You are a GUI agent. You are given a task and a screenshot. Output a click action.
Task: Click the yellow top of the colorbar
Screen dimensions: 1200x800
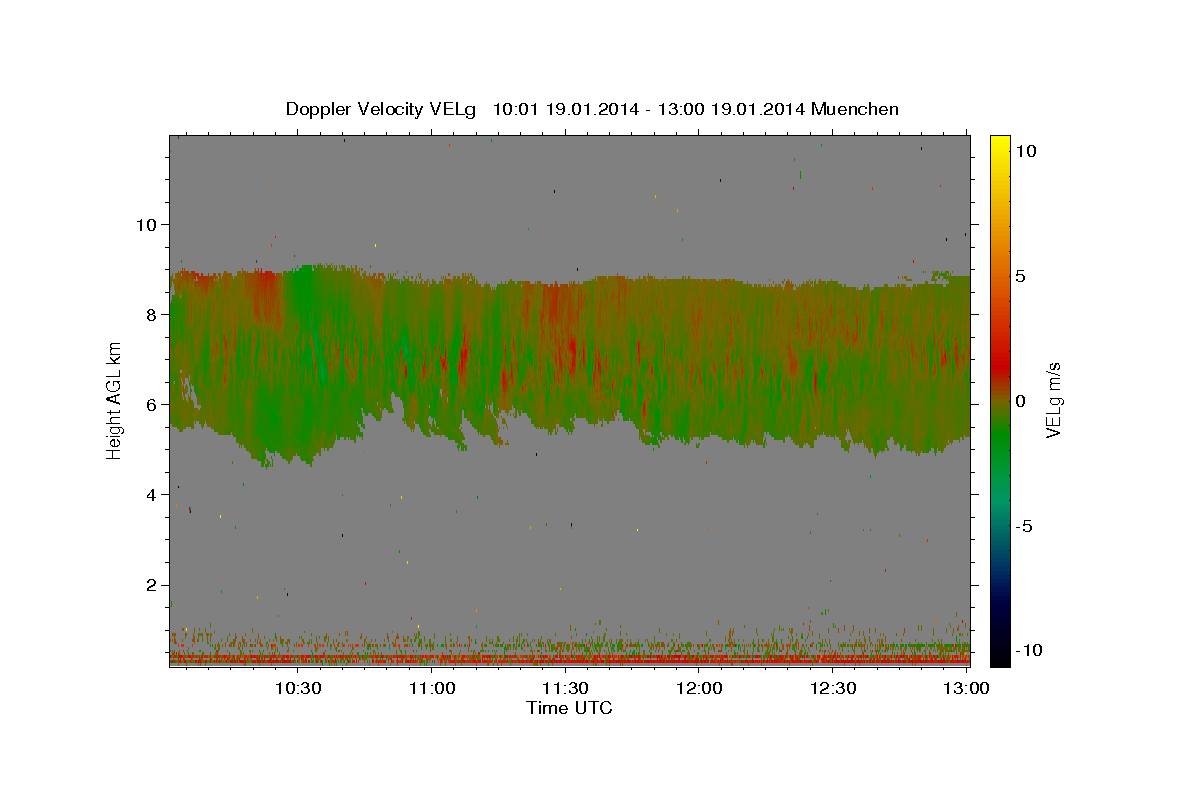(999, 145)
